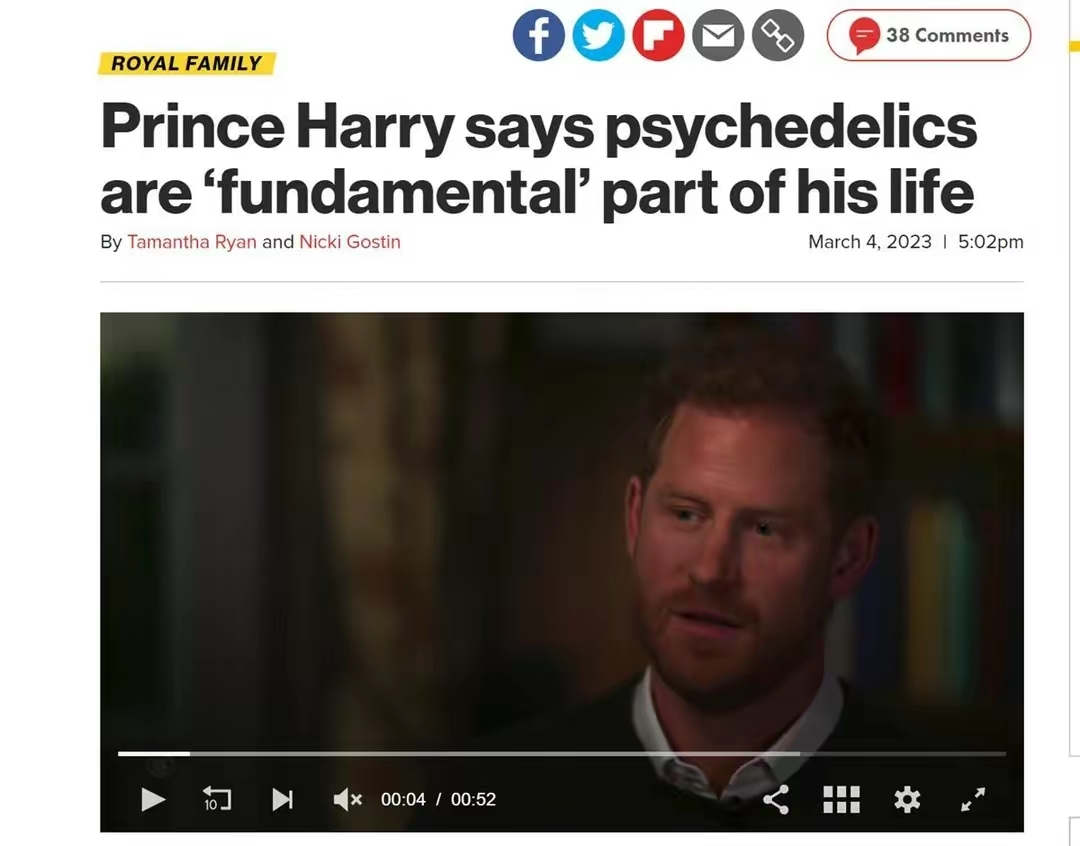1080x846 pixels.
Task: Click the video player share icon
Action: [x=776, y=799]
